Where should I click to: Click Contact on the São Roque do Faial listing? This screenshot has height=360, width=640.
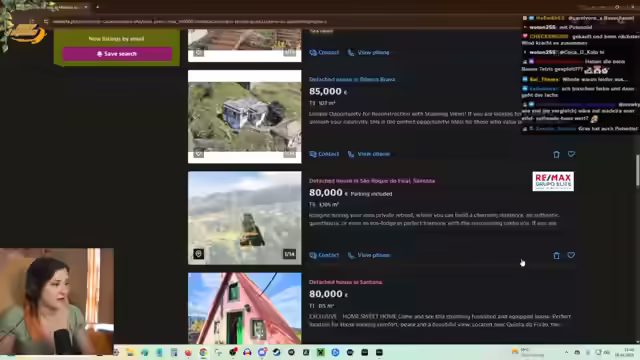(324, 255)
